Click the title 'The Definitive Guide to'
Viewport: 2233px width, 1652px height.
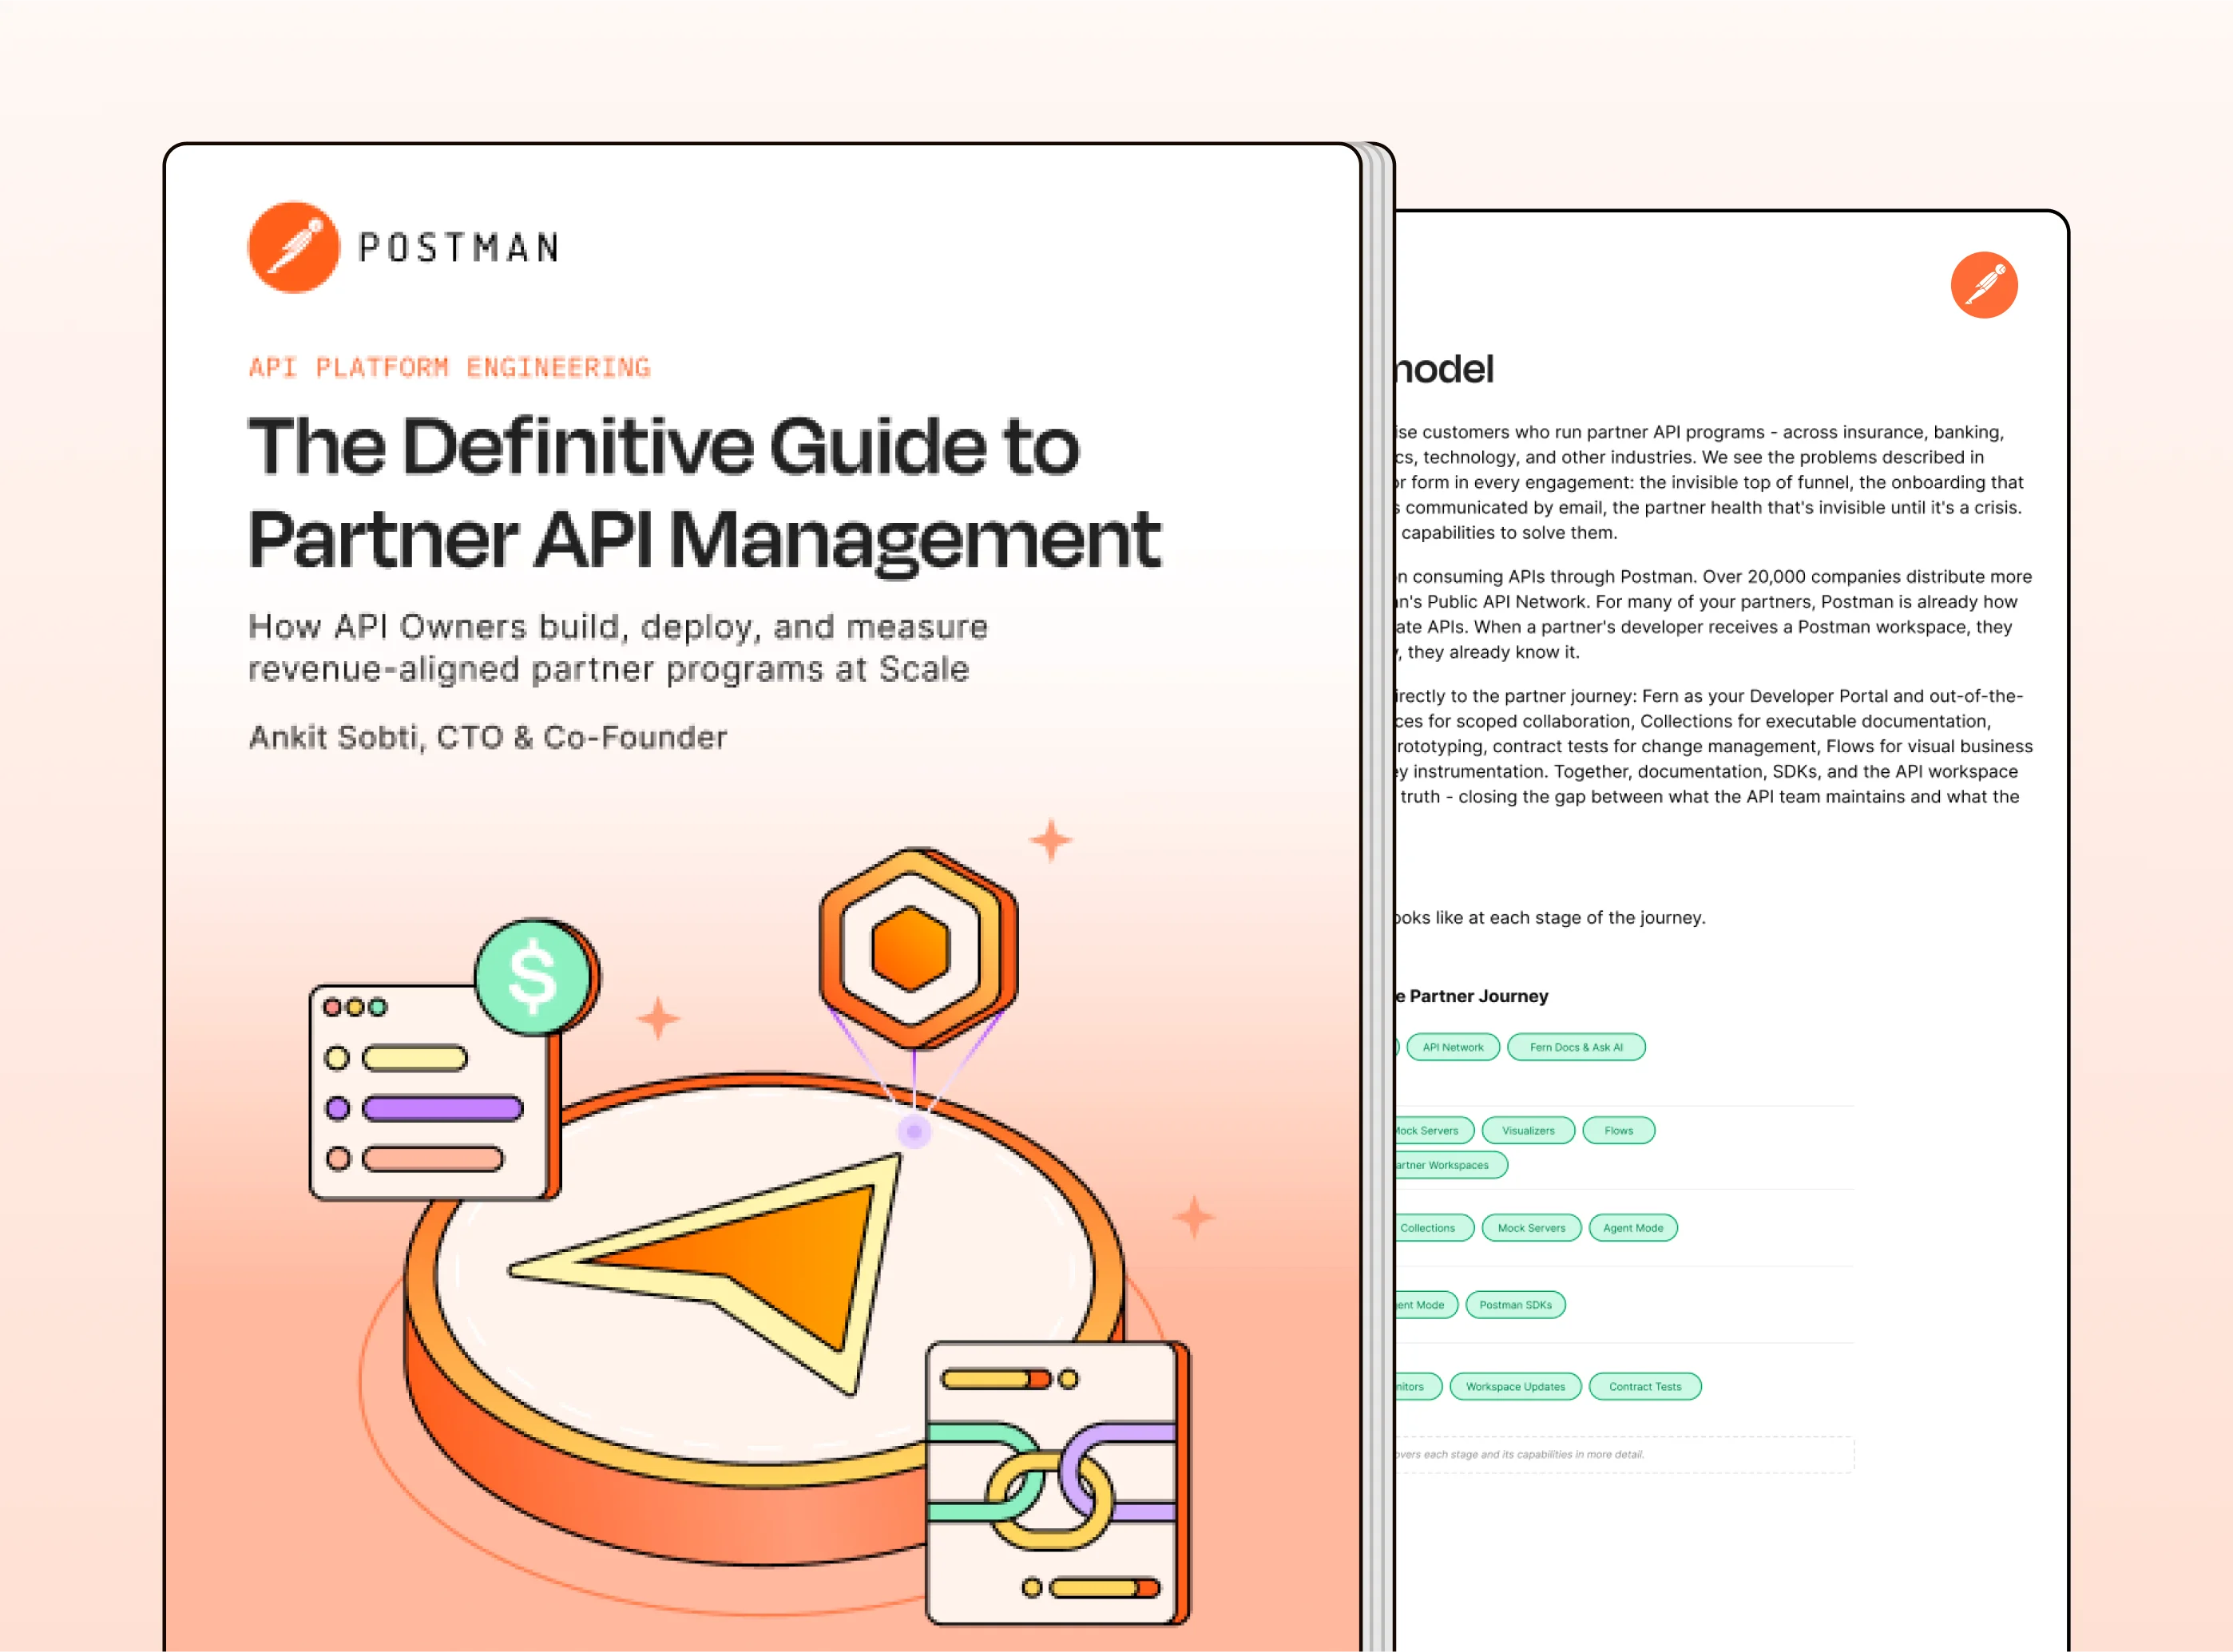664,446
